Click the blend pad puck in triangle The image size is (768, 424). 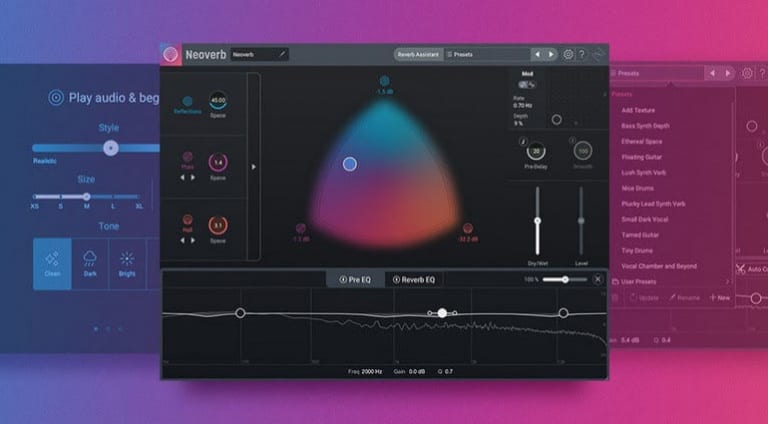pos(350,164)
